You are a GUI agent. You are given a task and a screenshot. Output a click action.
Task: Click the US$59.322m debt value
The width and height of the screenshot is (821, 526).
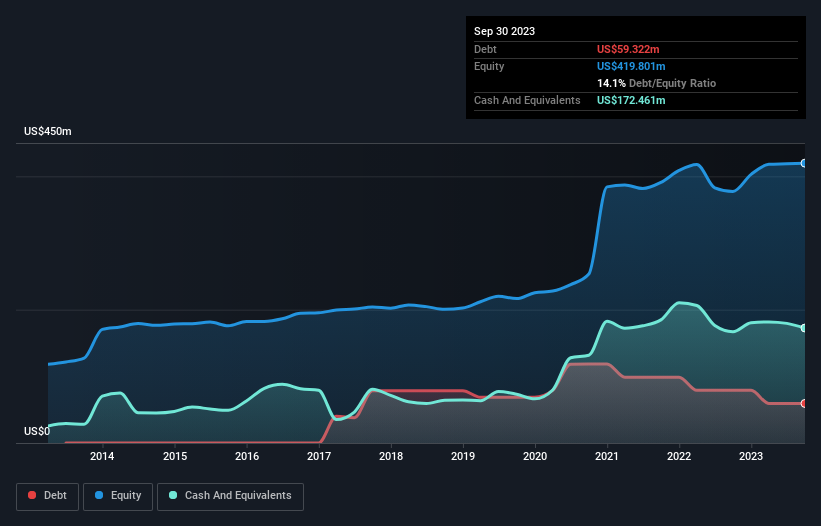pyautogui.click(x=628, y=49)
